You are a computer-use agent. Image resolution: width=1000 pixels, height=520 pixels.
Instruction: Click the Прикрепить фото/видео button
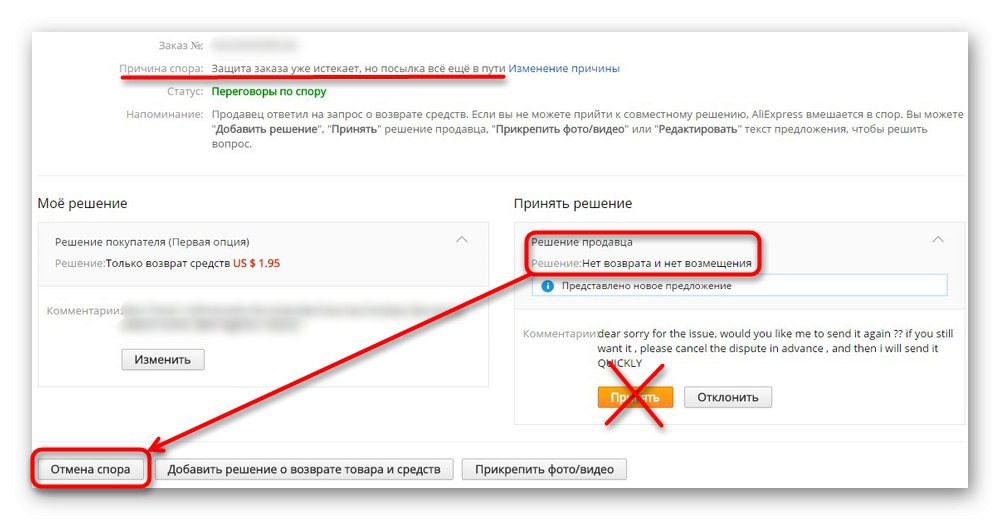544,469
